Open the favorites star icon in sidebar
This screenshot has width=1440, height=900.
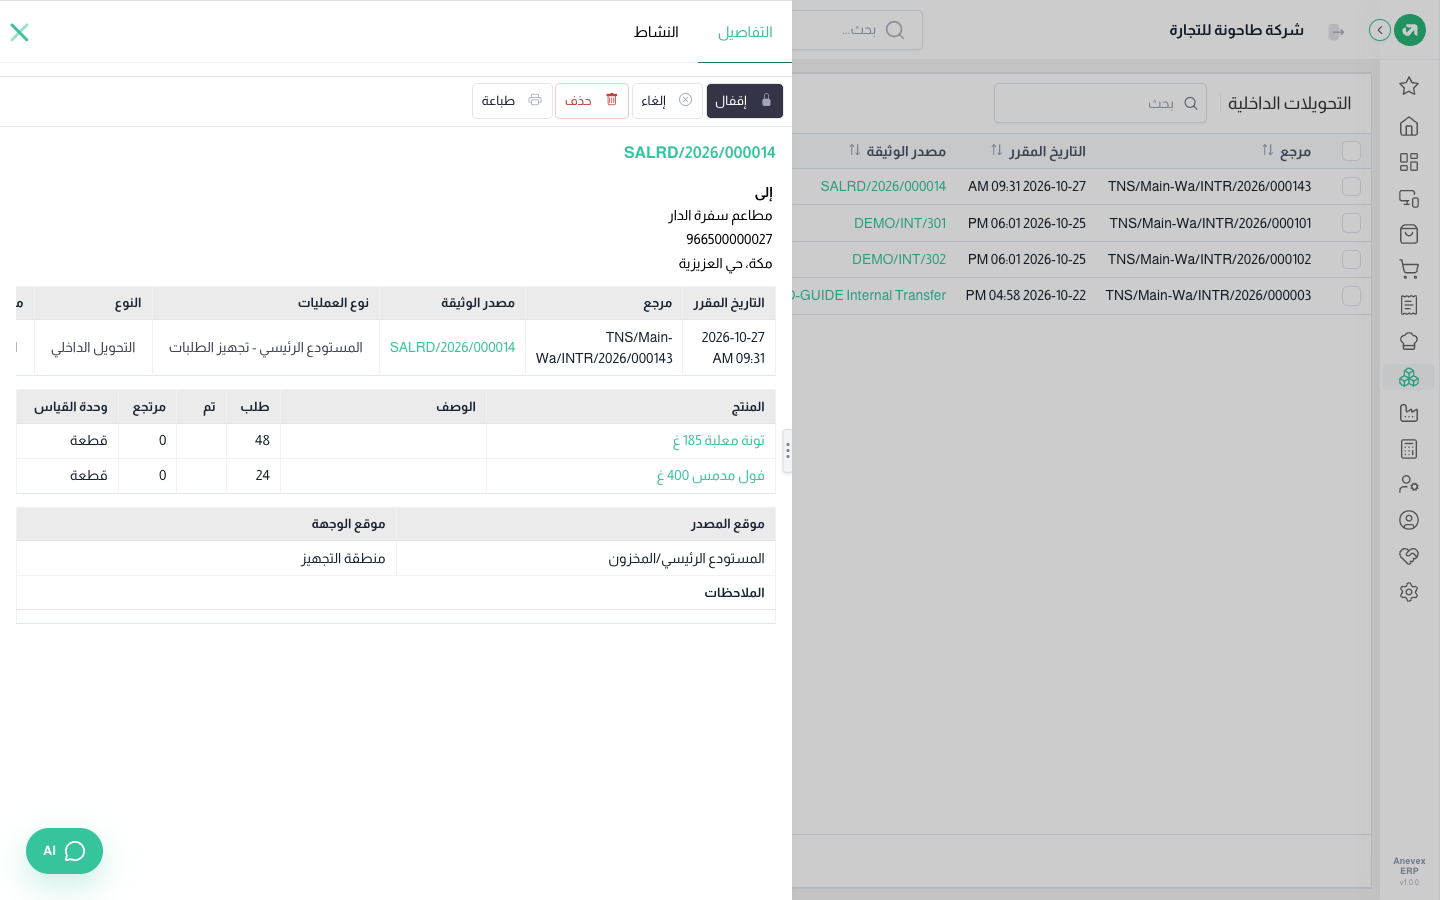1409,86
